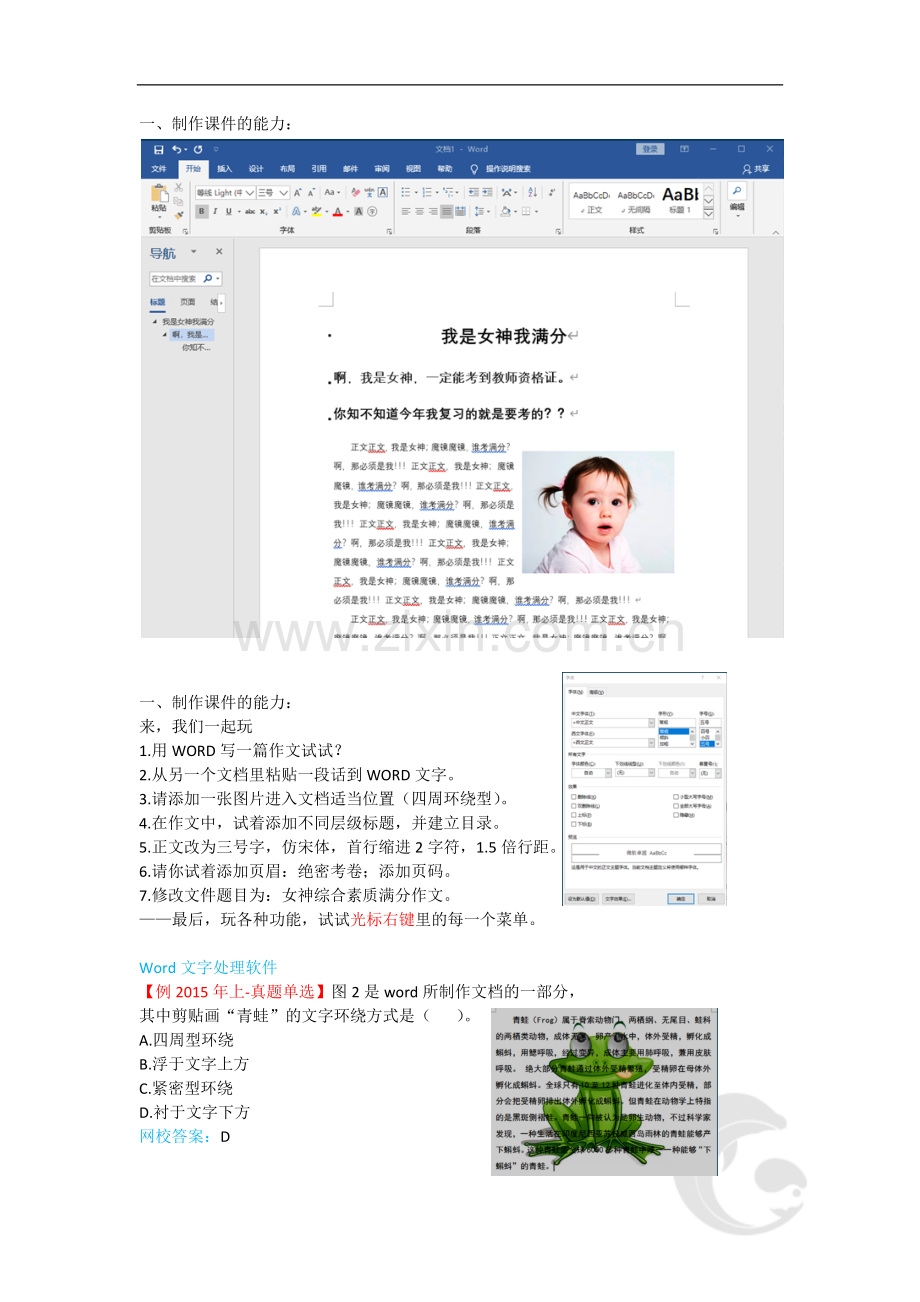The width and height of the screenshot is (920, 1302).
Task: Toggle bold formatting in the Font group
Action: [200, 211]
